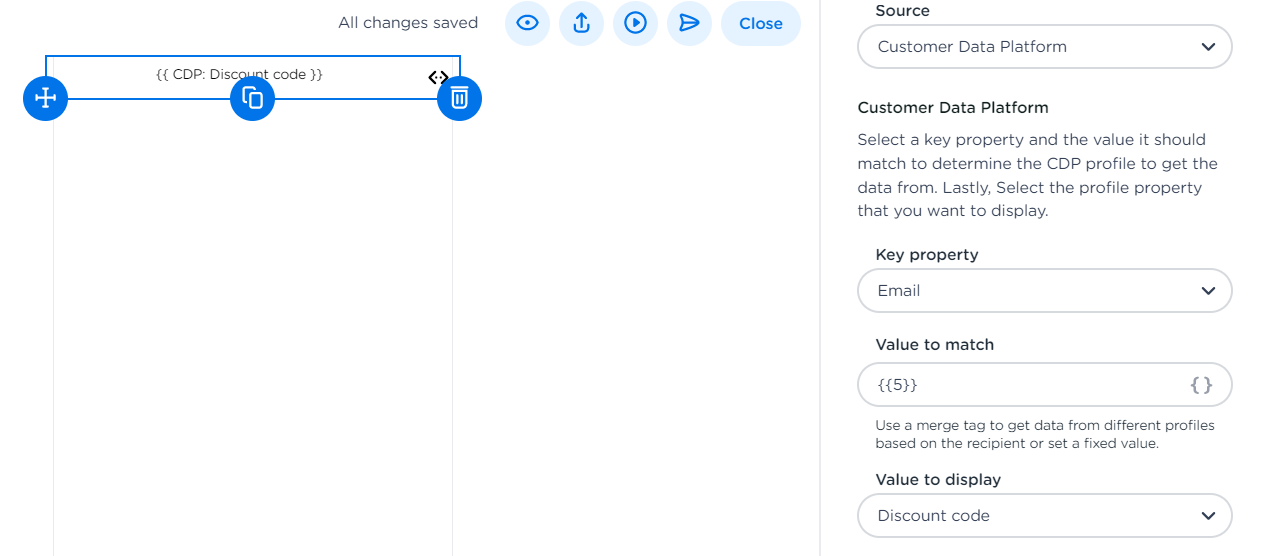The width and height of the screenshot is (1264, 556).
Task: Click the Close button
Action: tap(760, 23)
